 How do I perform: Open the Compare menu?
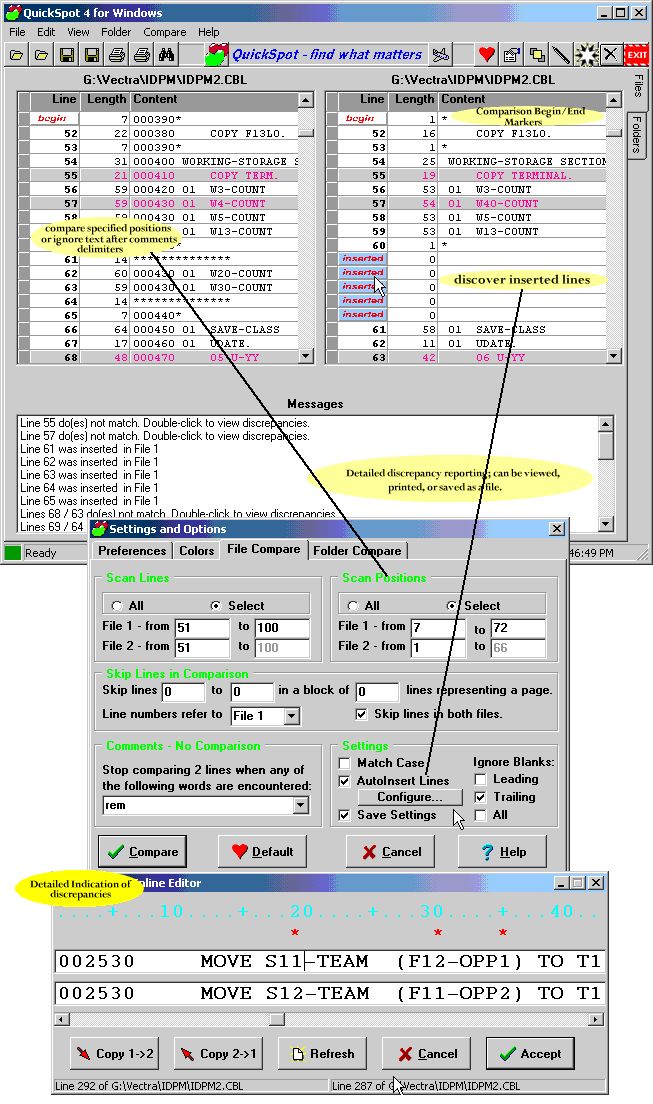point(165,32)
